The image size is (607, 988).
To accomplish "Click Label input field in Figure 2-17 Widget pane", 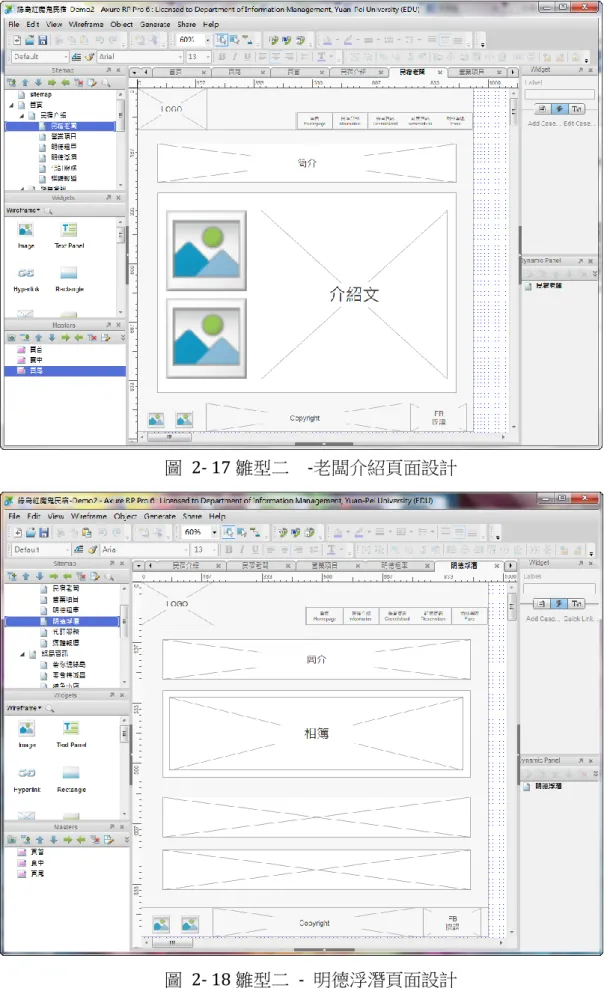I will click(x=560, y=95).
